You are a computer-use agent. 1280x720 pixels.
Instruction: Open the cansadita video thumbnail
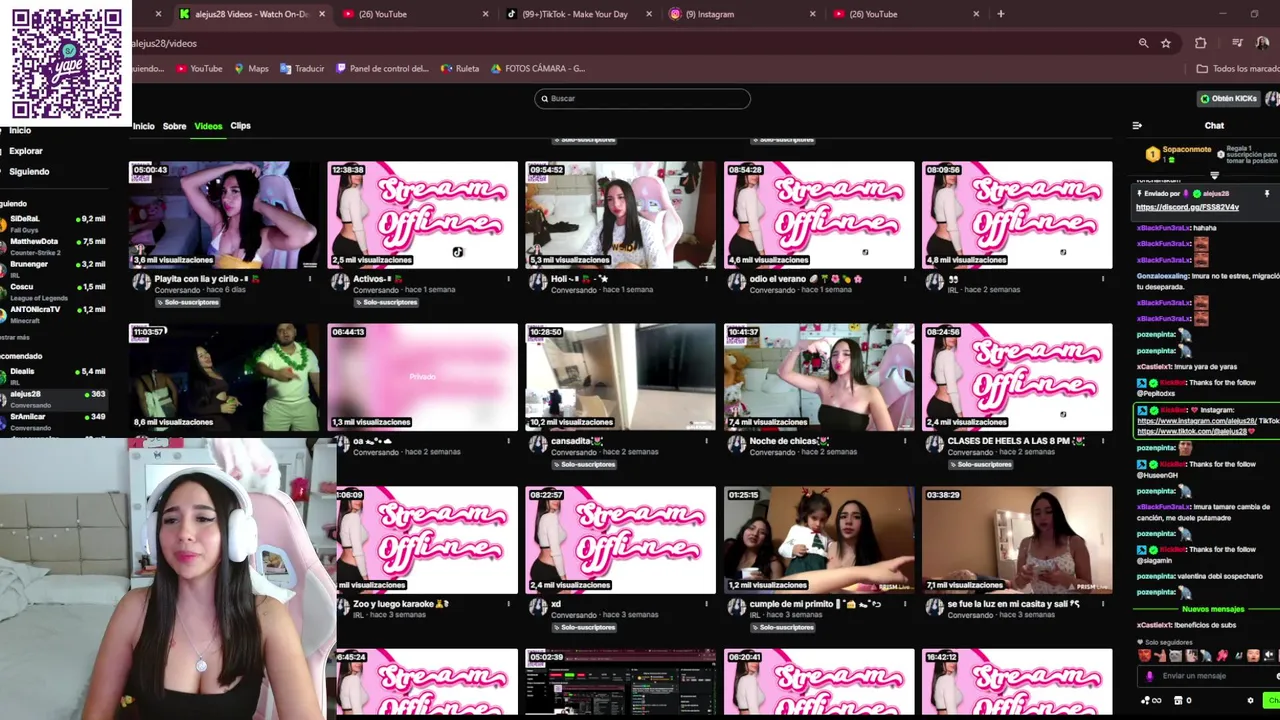click(x=621, y=377)
